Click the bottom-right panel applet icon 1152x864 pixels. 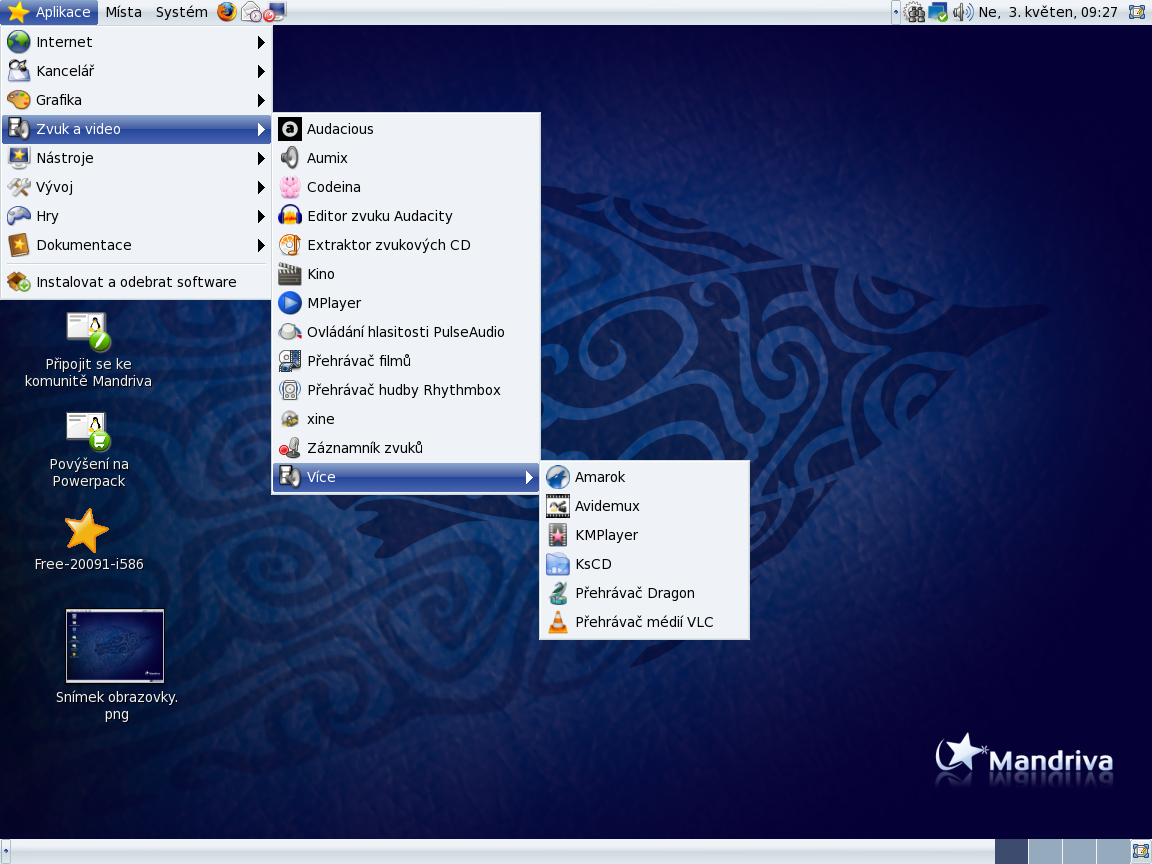point(1141,852)
